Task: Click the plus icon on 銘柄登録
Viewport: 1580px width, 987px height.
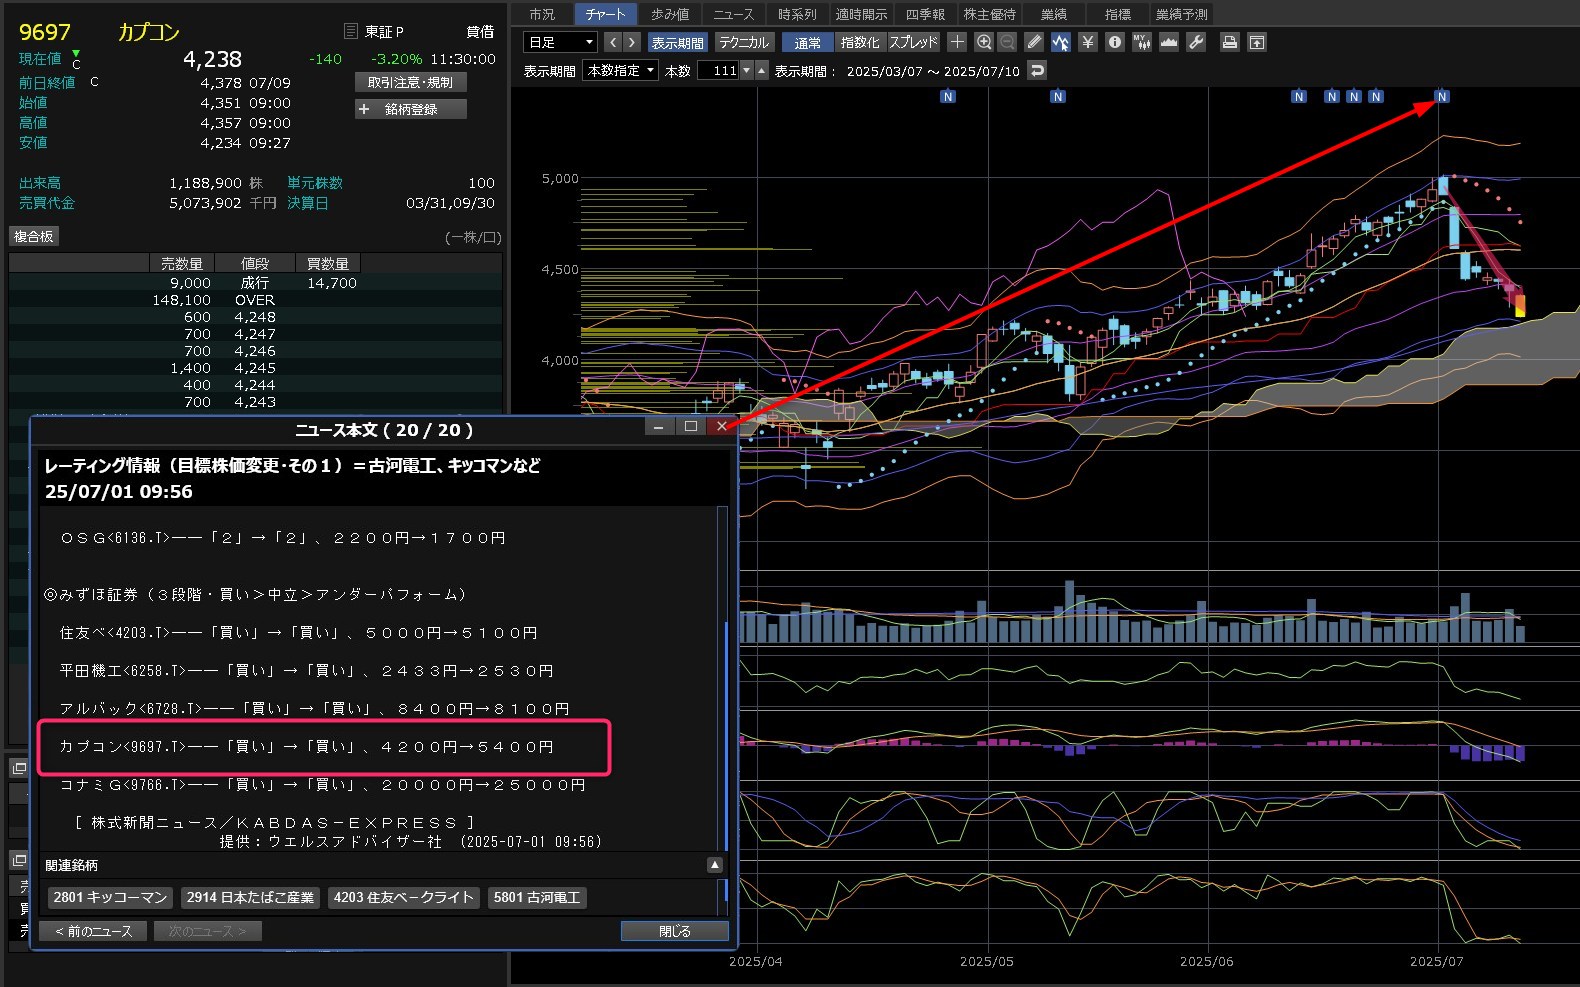Action: [364, 109]
